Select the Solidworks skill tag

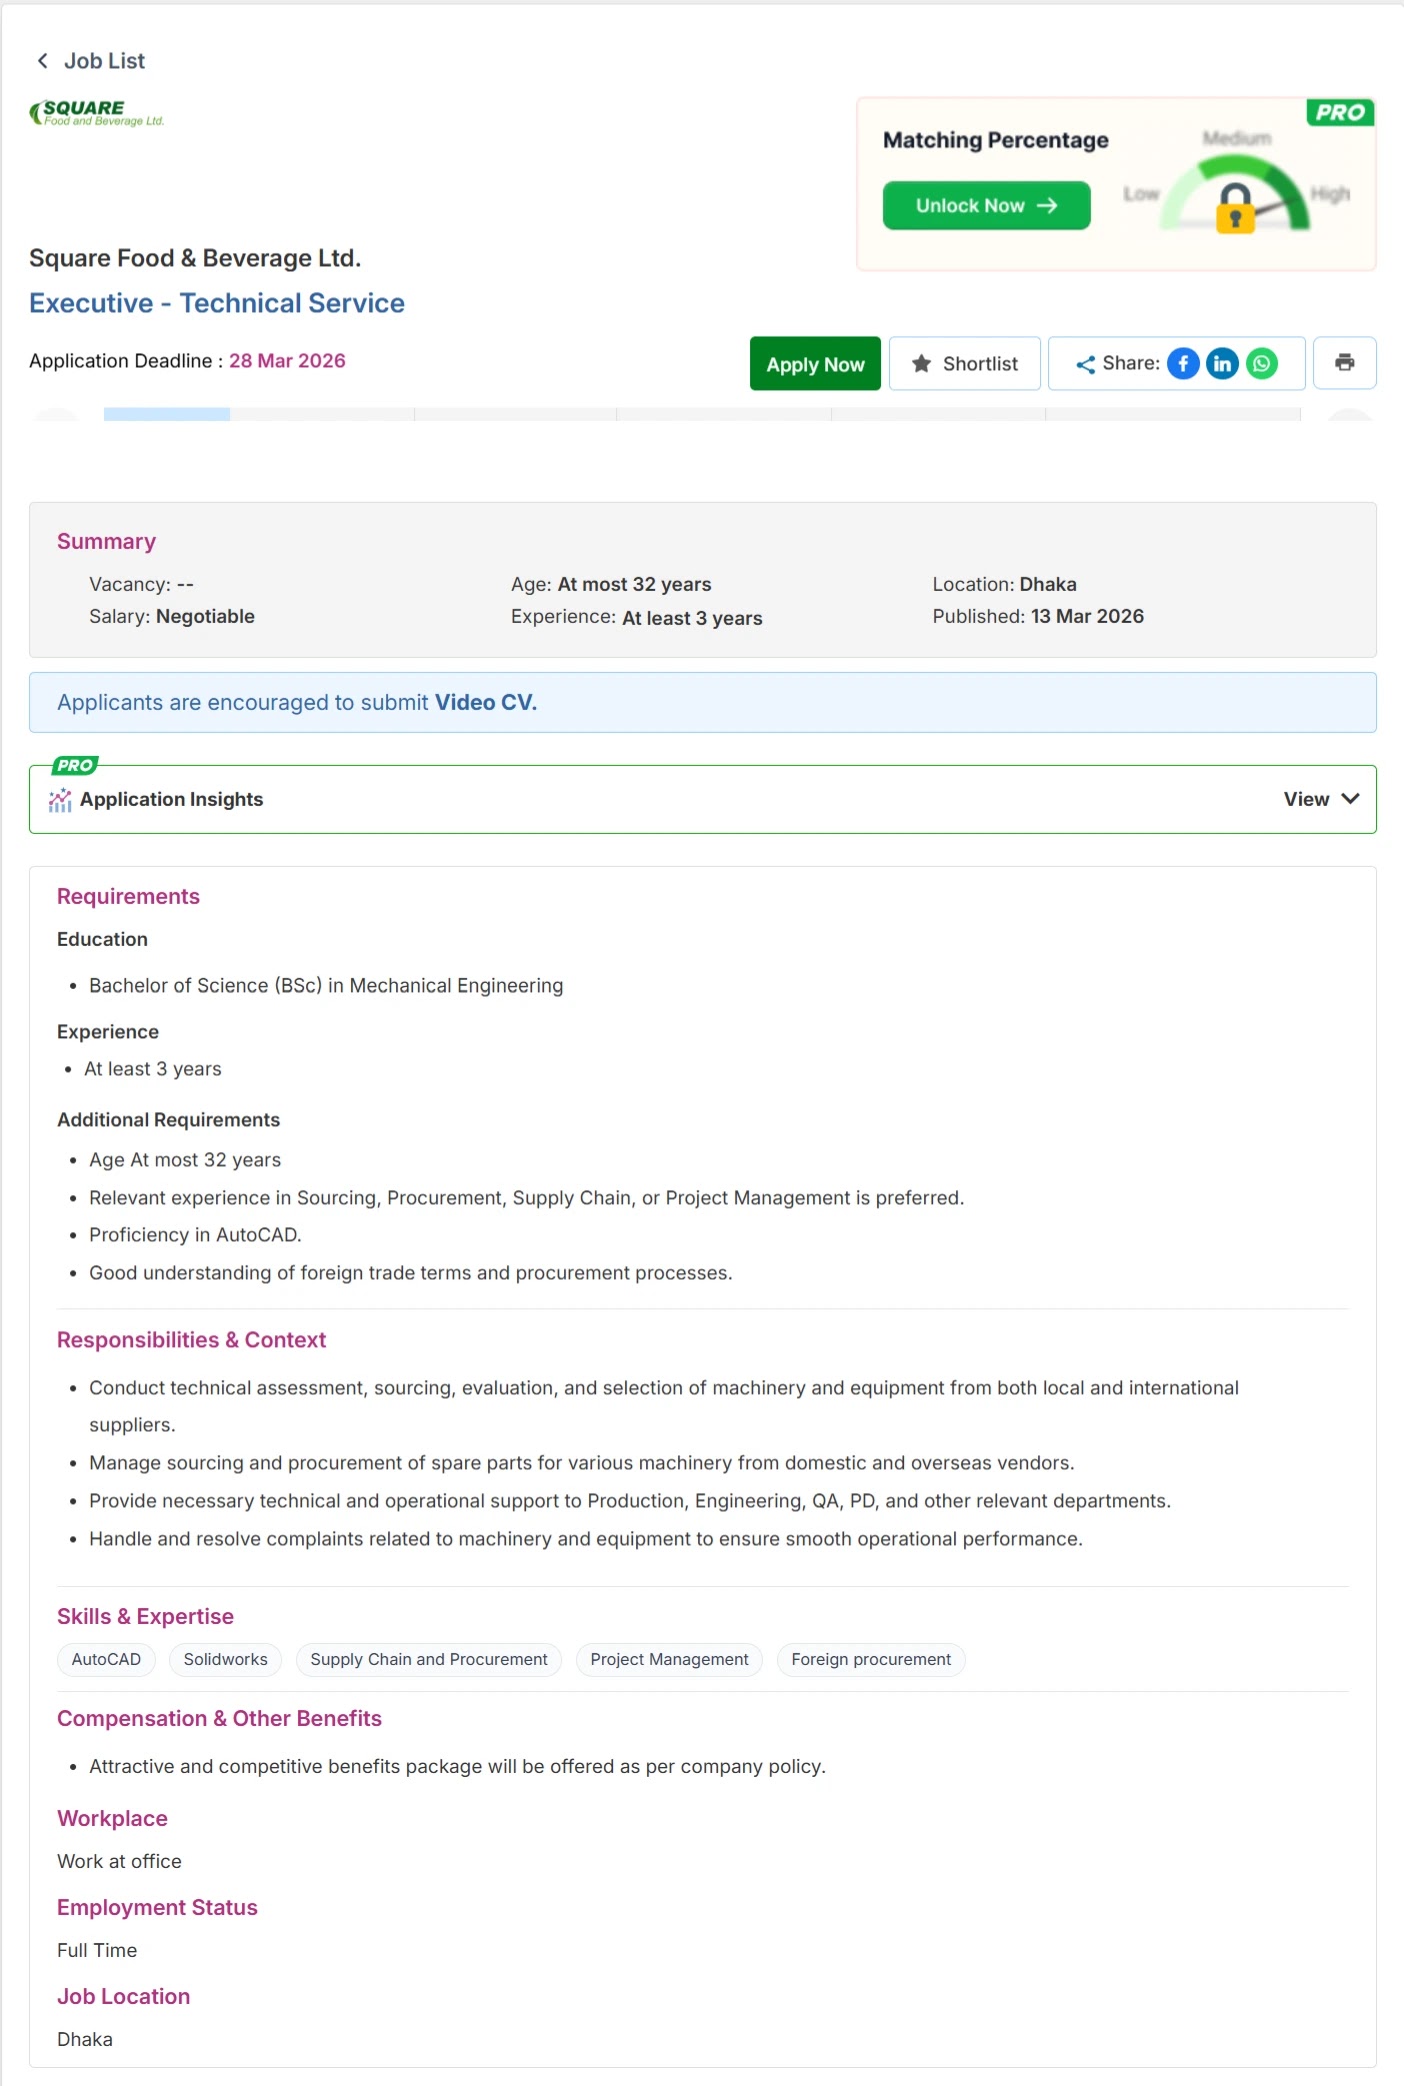point(225,1660)
